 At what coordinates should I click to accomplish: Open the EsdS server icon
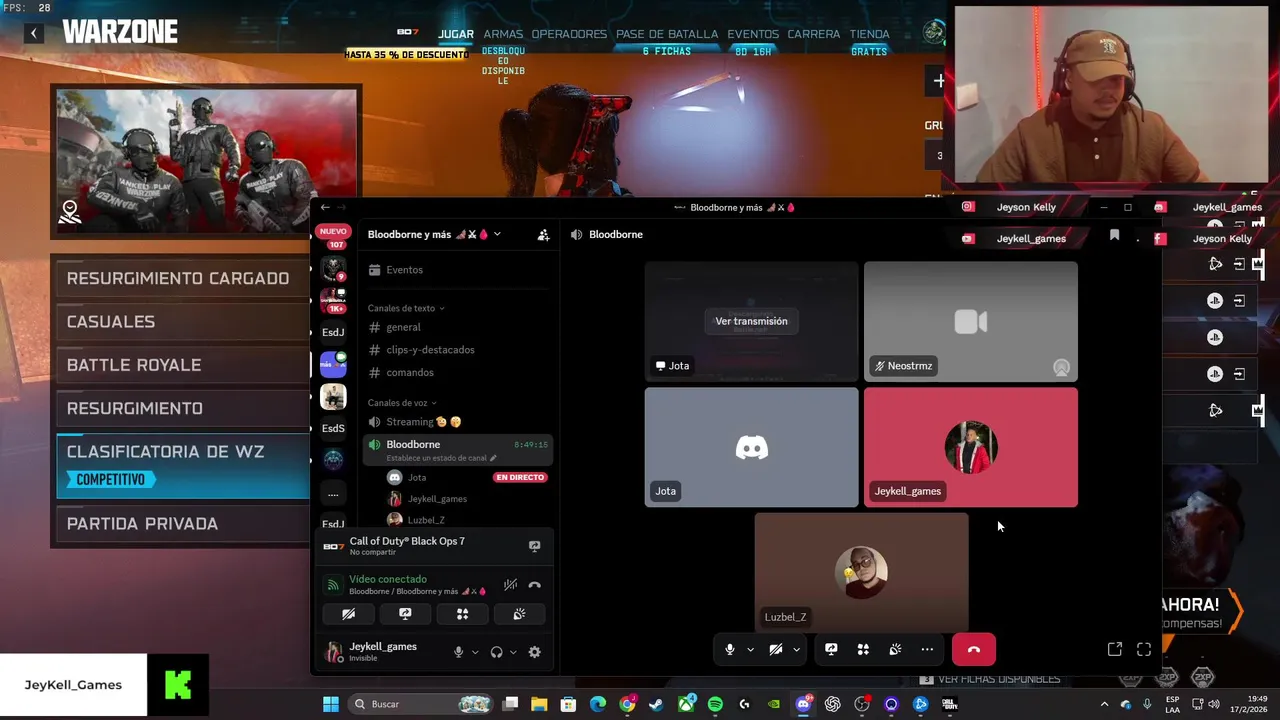[333, 428]
